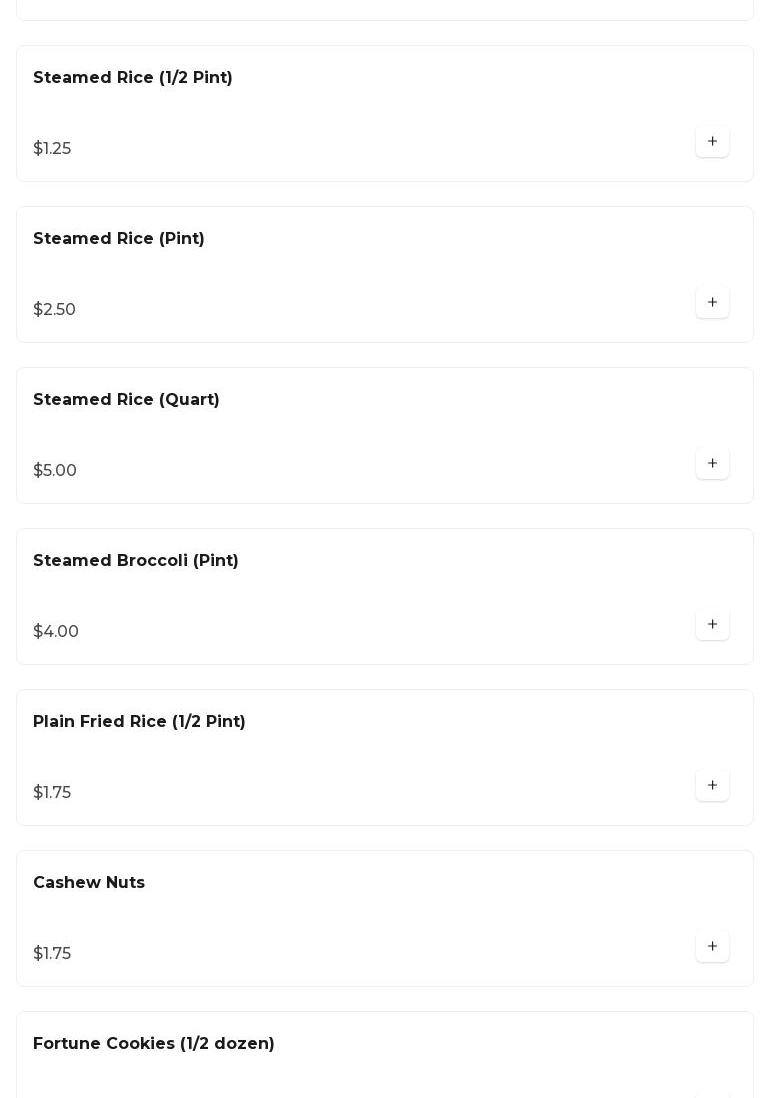Click Steamed Broccoli (Pint) item name
Image resolution: width=770 pixels, height=1098 pixels.
136,561
